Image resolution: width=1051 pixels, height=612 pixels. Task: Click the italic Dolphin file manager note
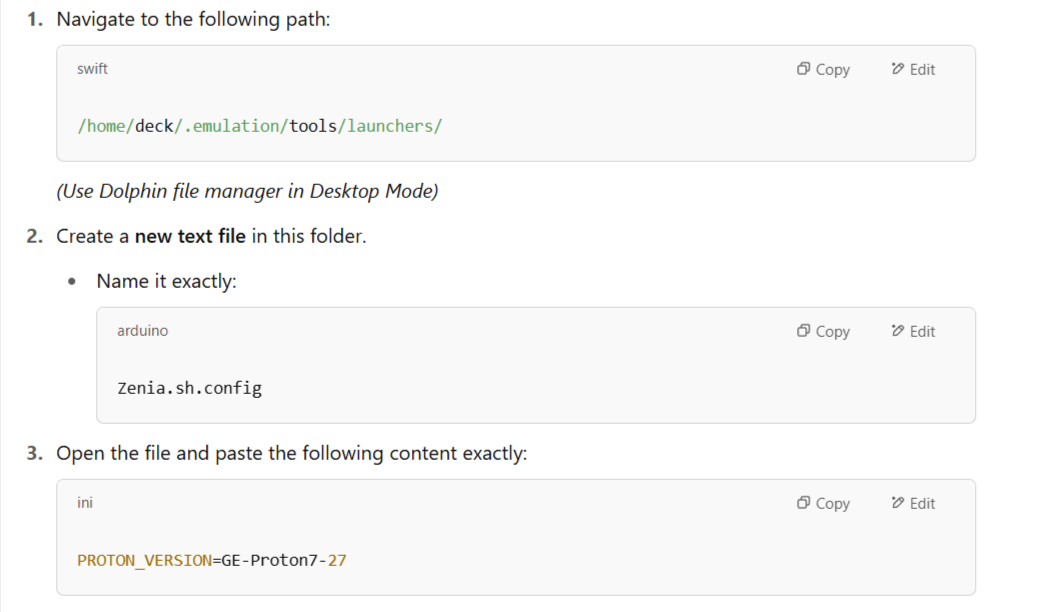coord(247,192)
